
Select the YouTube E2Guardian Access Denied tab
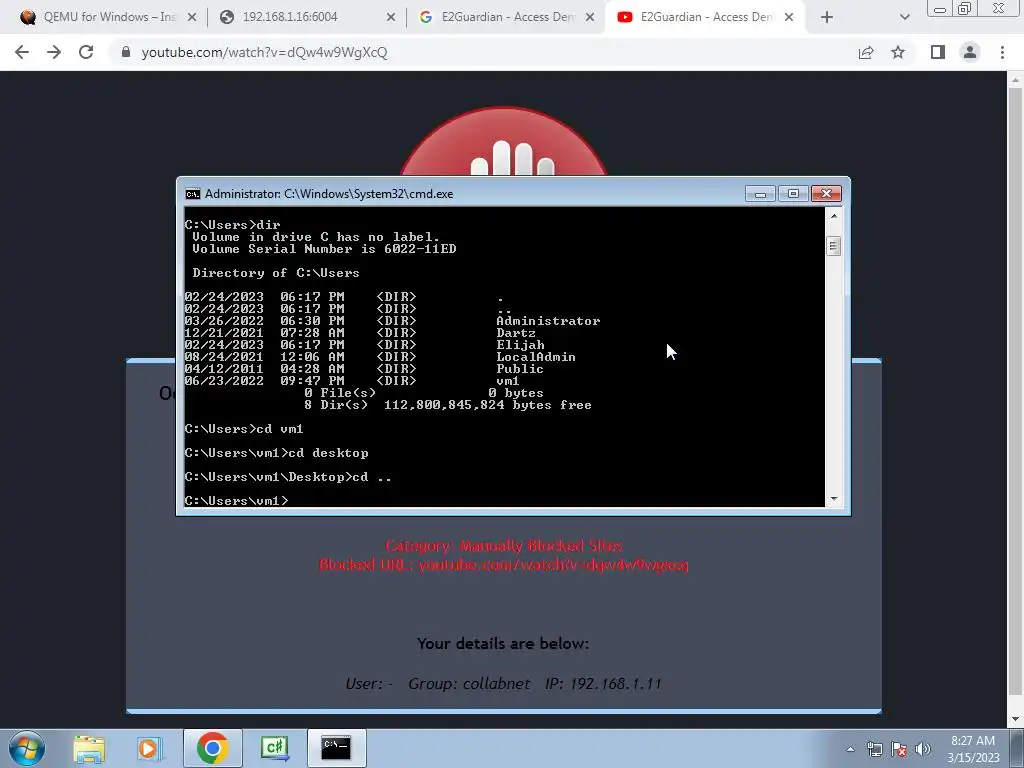point(704,18)
